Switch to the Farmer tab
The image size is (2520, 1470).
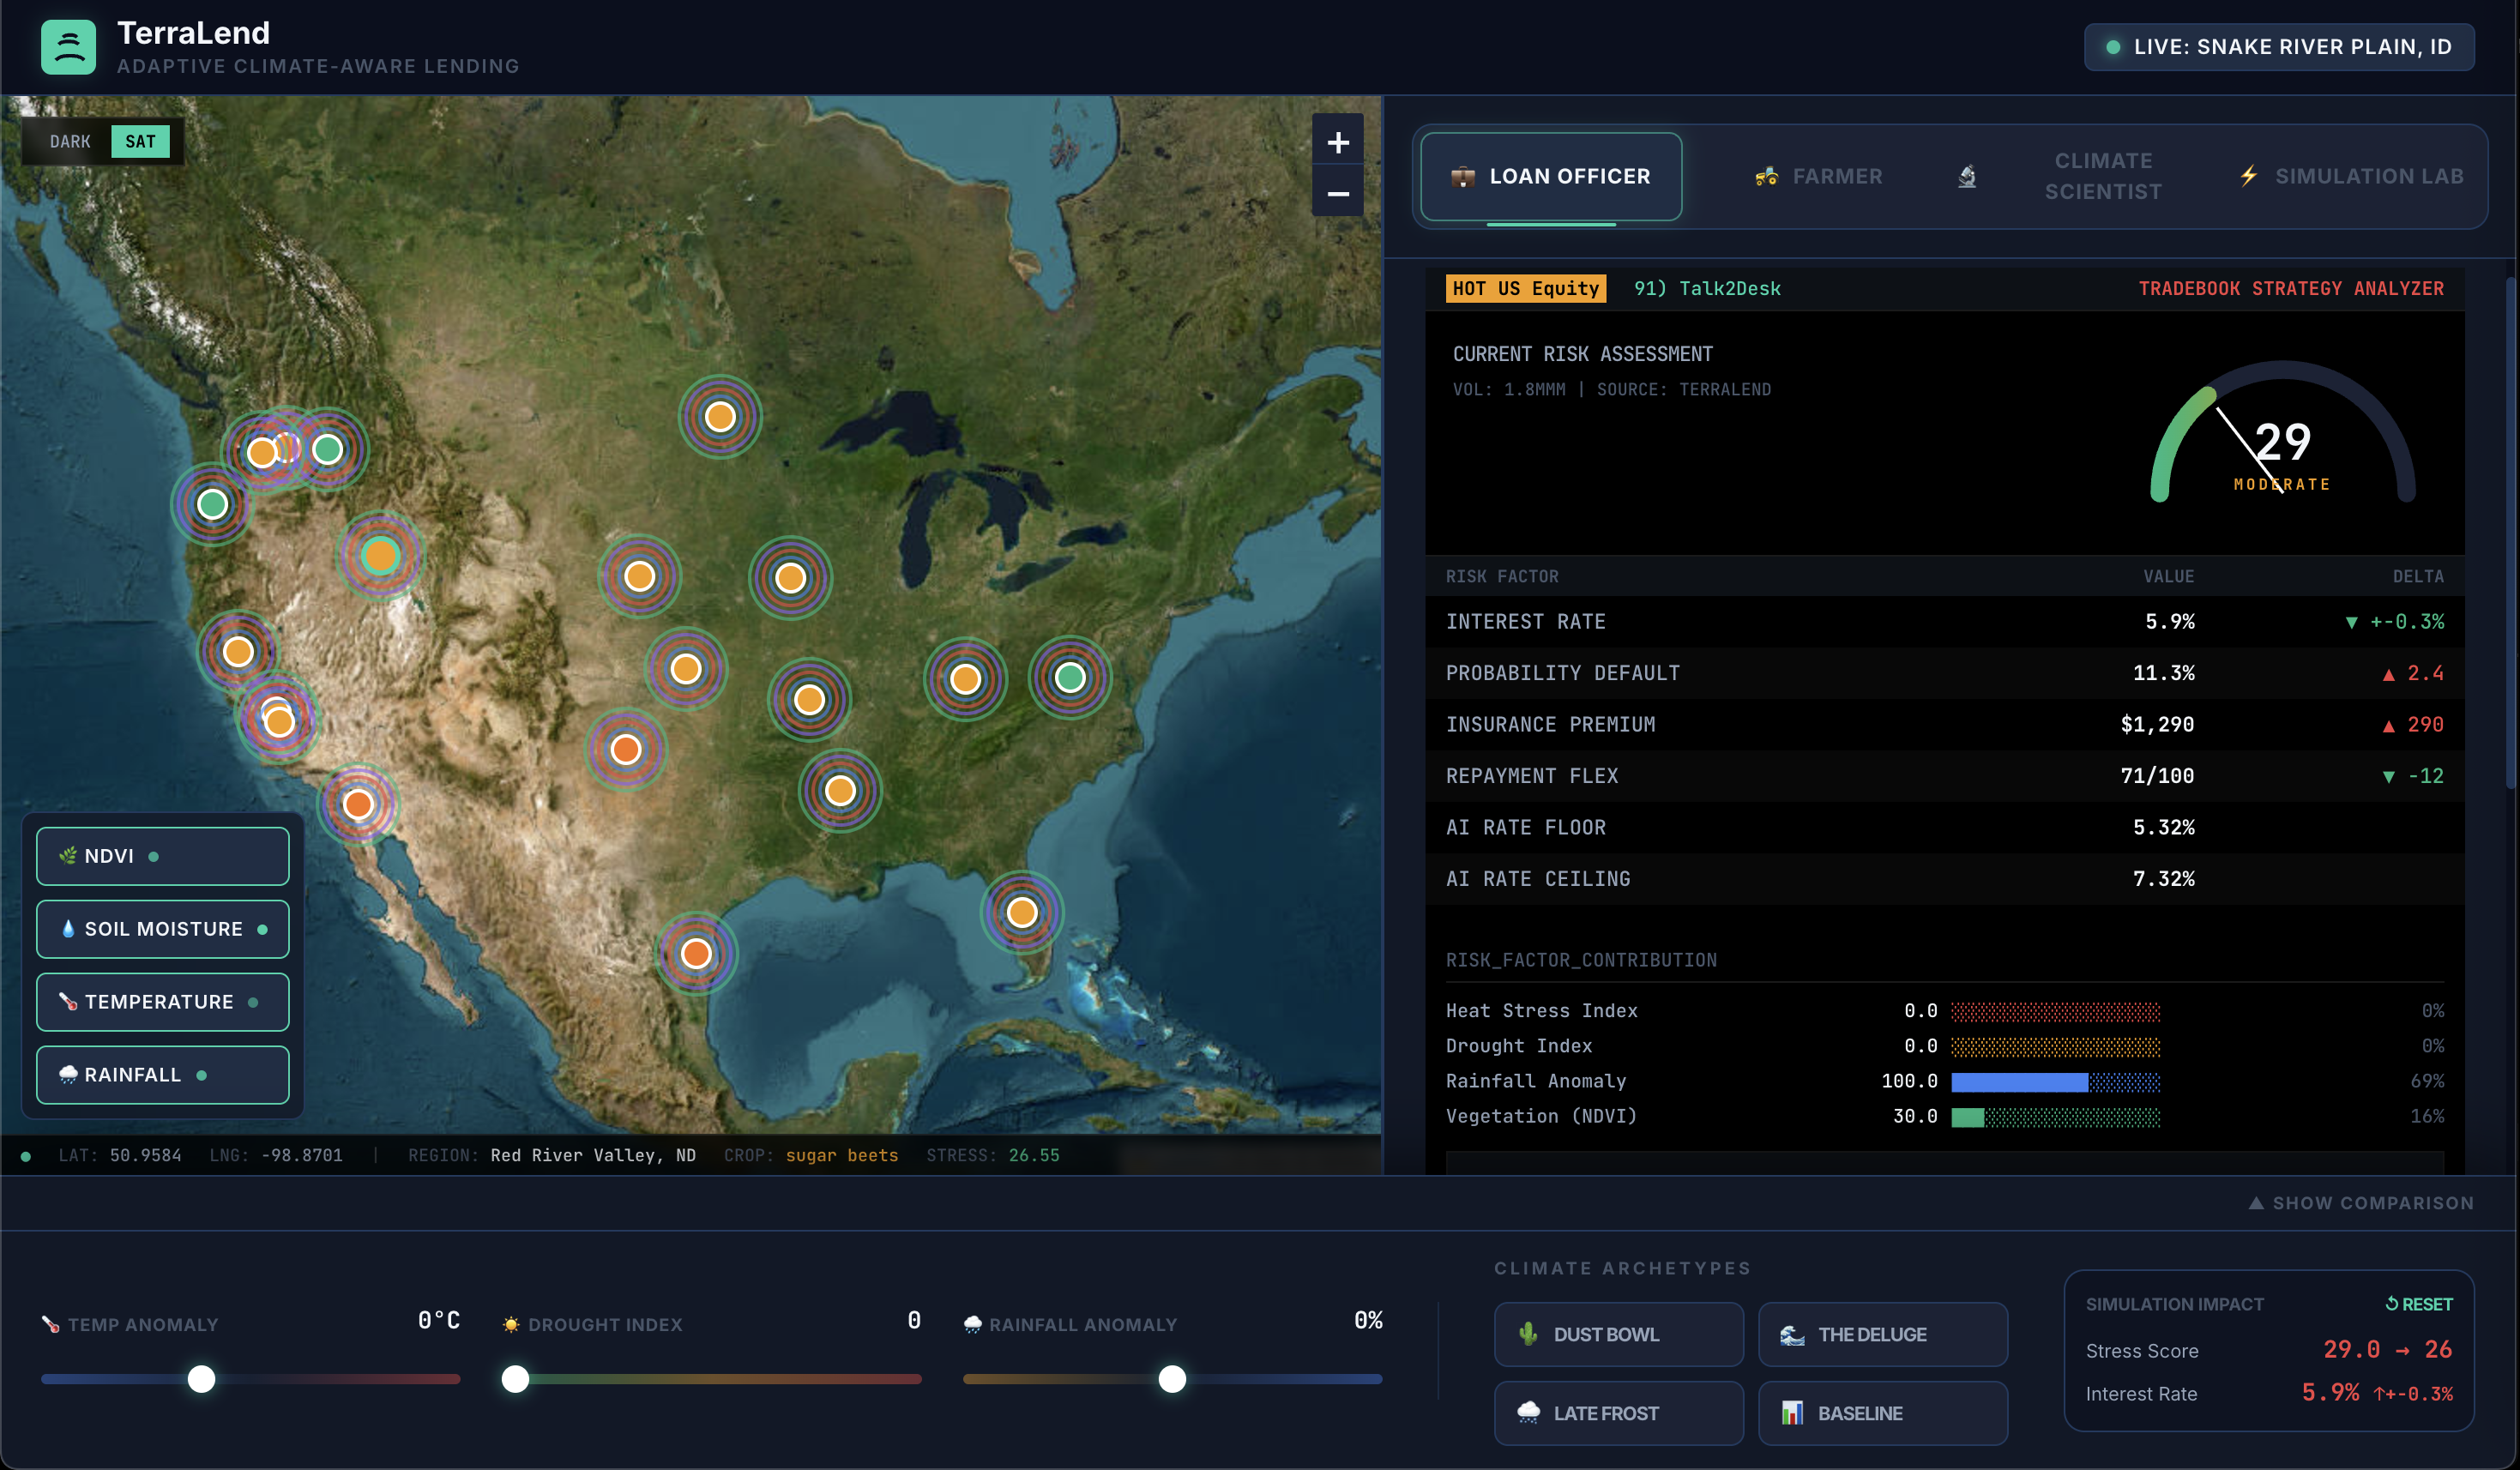coord(1818,177)
